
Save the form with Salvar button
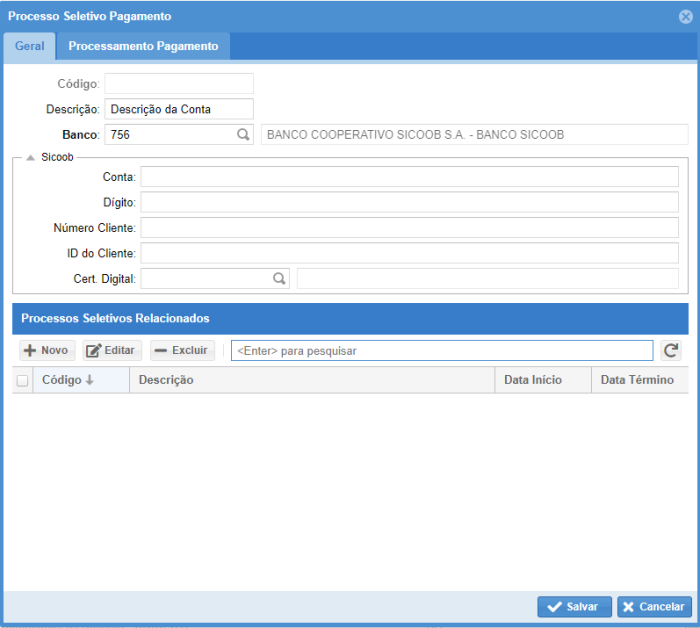click(x=573, y=607)
